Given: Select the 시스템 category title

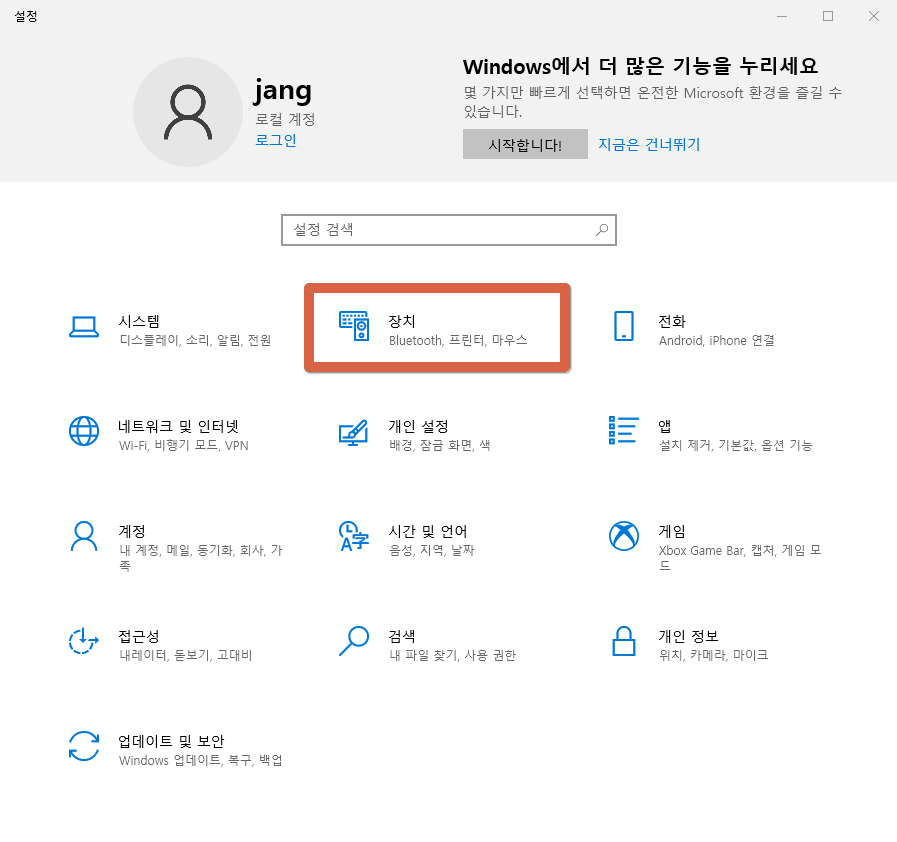Looking at the screenshot, I should pyautogui.click(x=139, y=321).
